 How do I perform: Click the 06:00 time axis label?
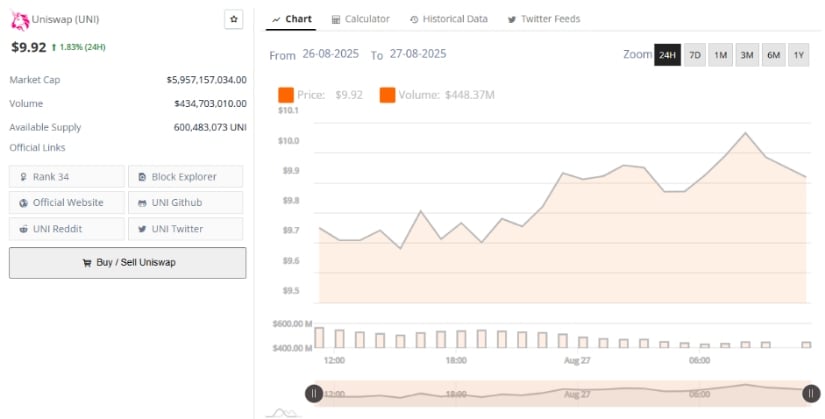[699, 361]
